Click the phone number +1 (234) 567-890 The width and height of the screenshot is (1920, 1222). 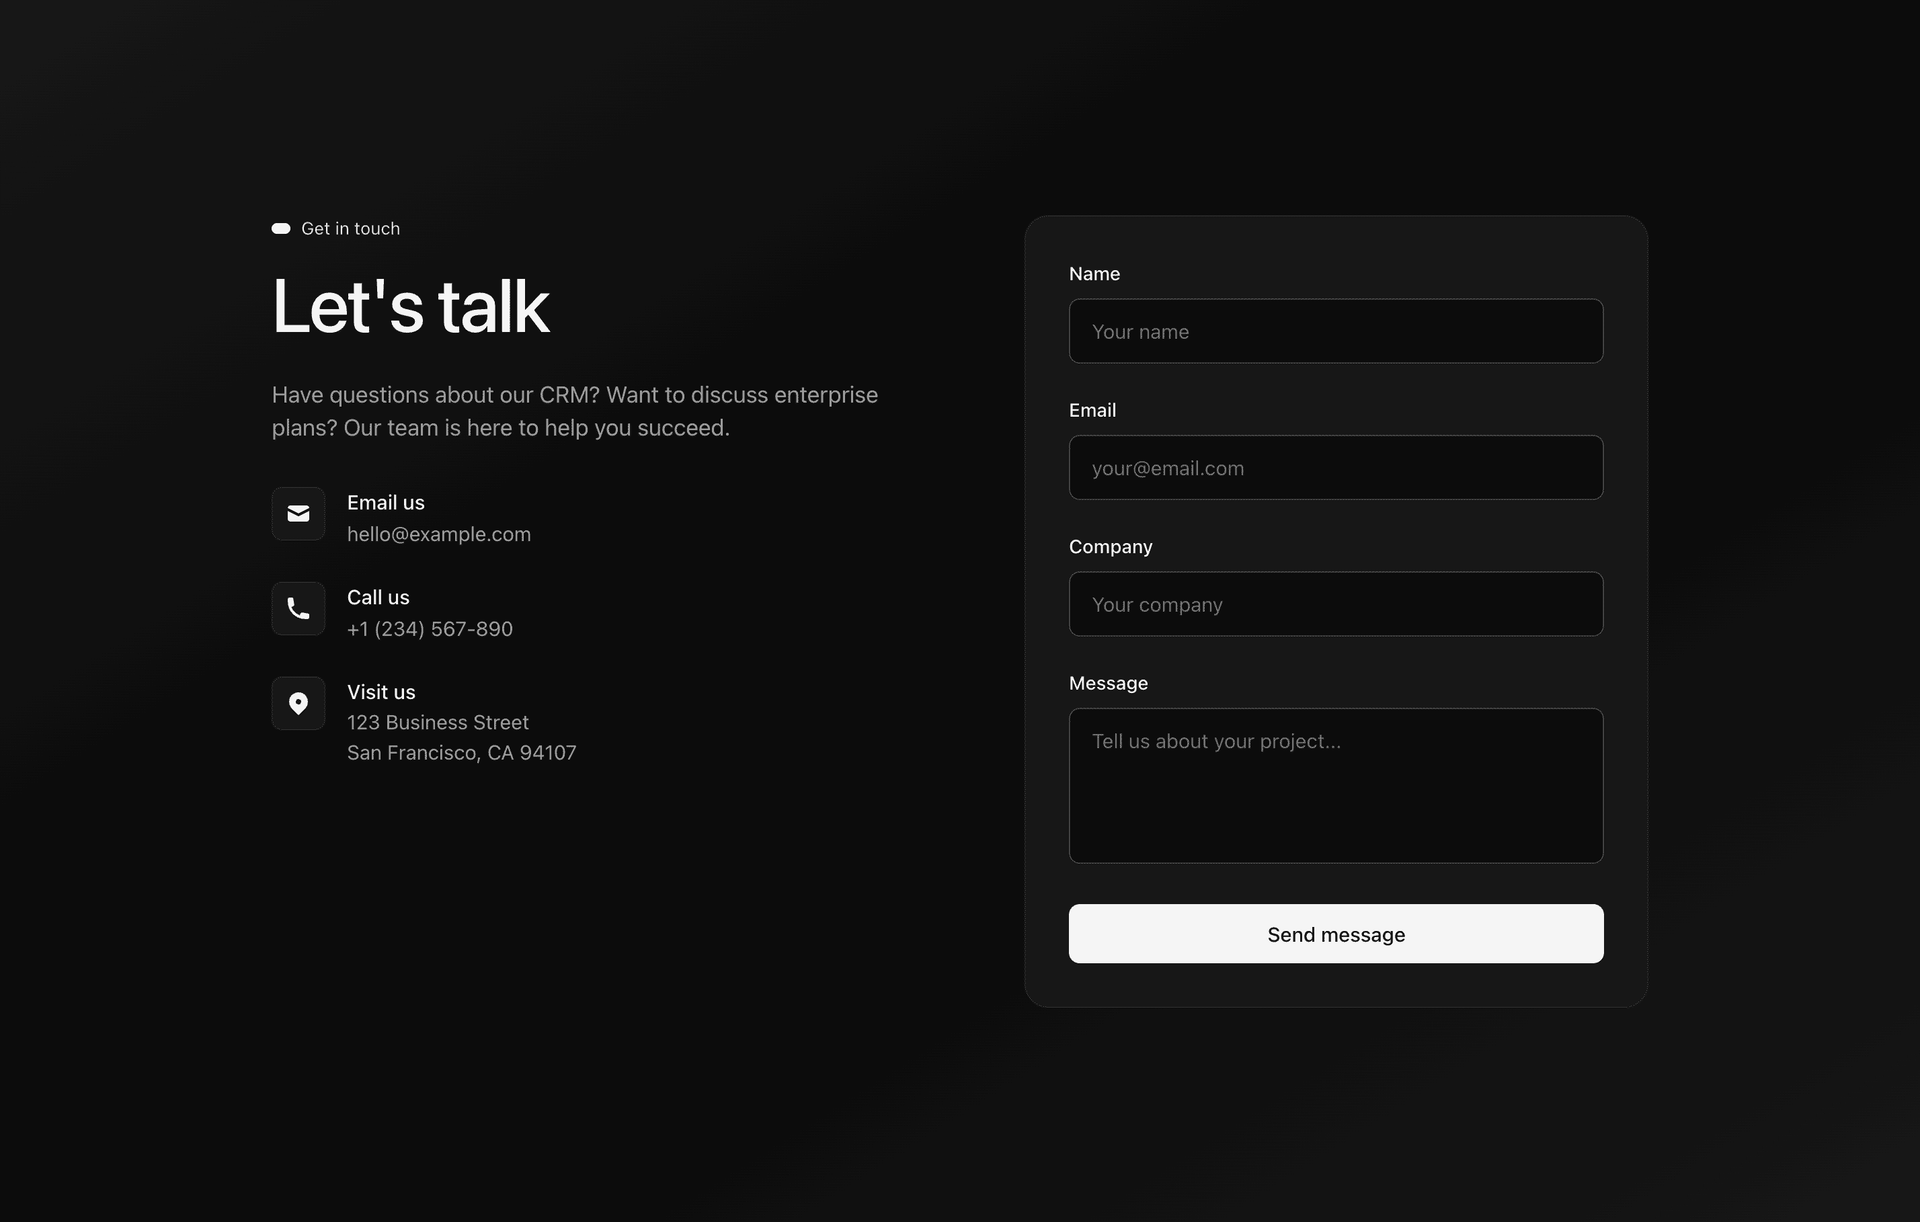[430, 629]
